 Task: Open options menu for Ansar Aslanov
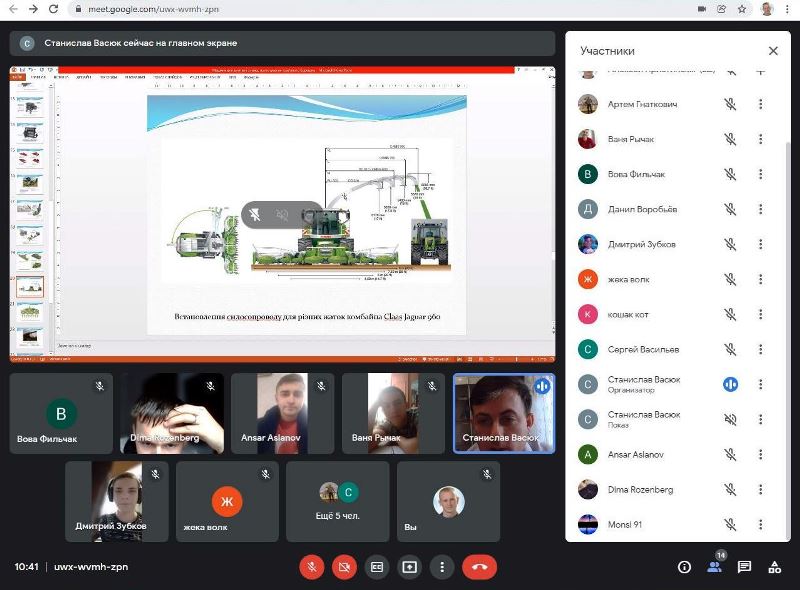760,454
